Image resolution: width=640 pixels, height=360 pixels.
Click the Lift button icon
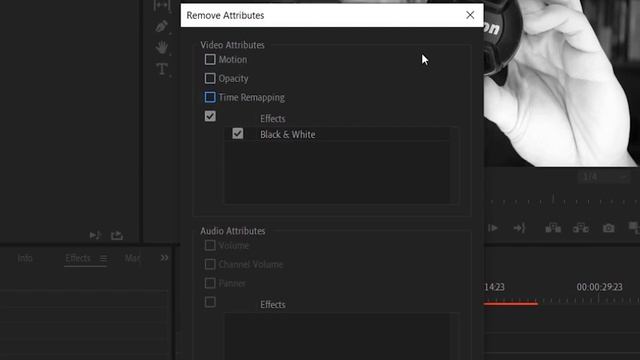553,228
